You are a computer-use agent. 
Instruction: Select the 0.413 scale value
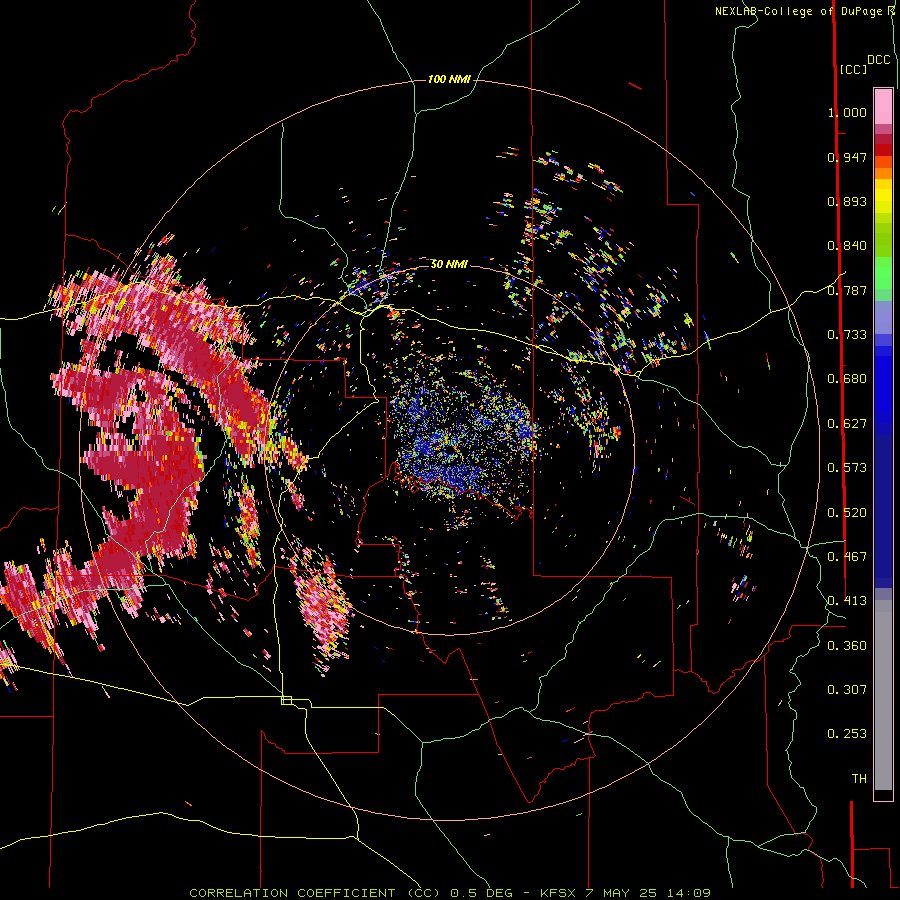pyautogui.click(x=847, y=601)
